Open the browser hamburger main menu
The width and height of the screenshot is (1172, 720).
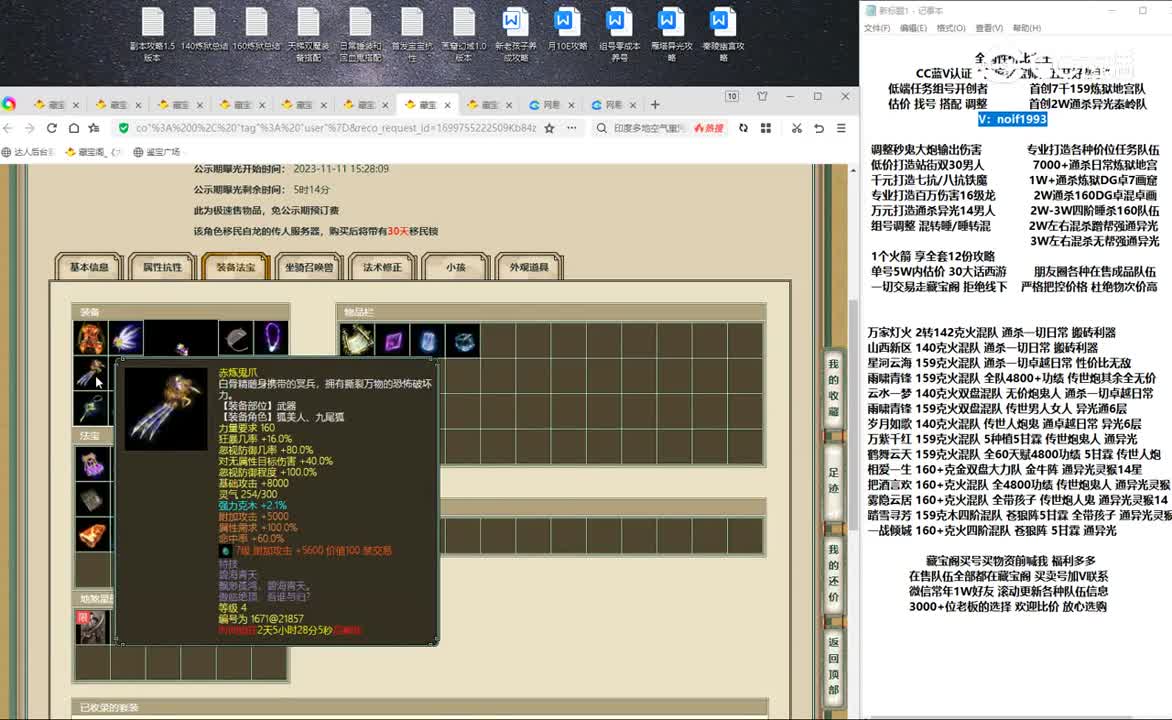[841, 129]
